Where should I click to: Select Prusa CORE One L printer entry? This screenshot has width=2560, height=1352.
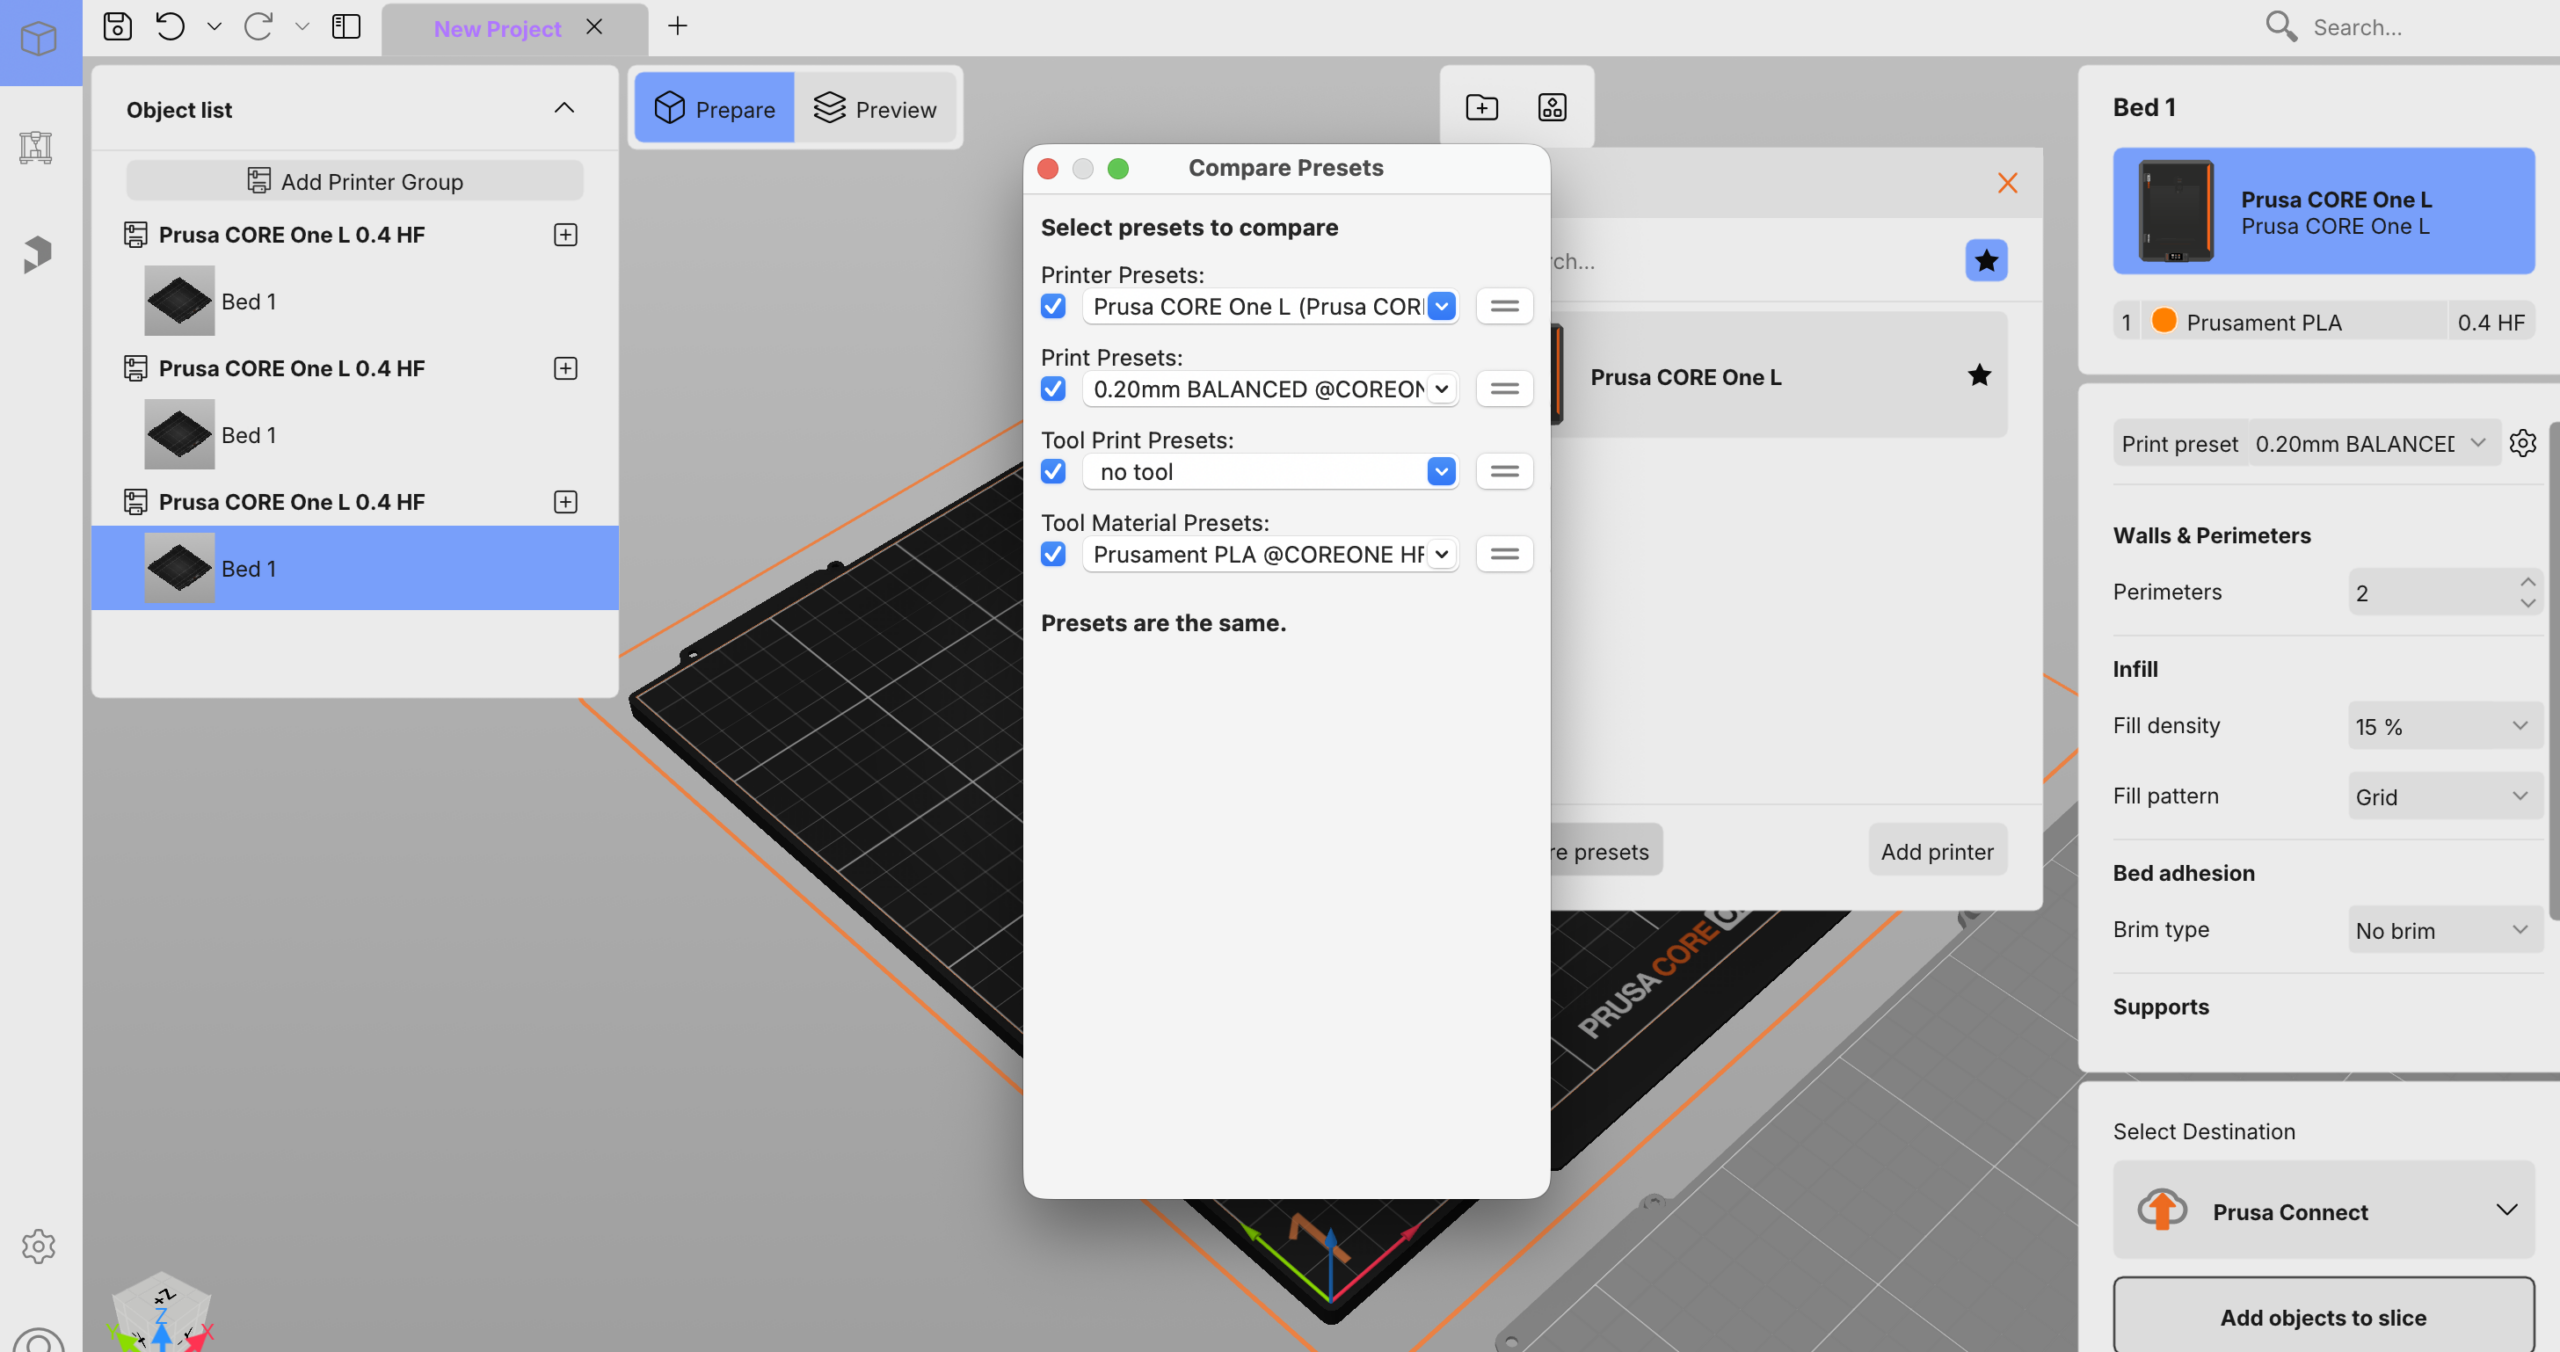[x=1779, y=375]
